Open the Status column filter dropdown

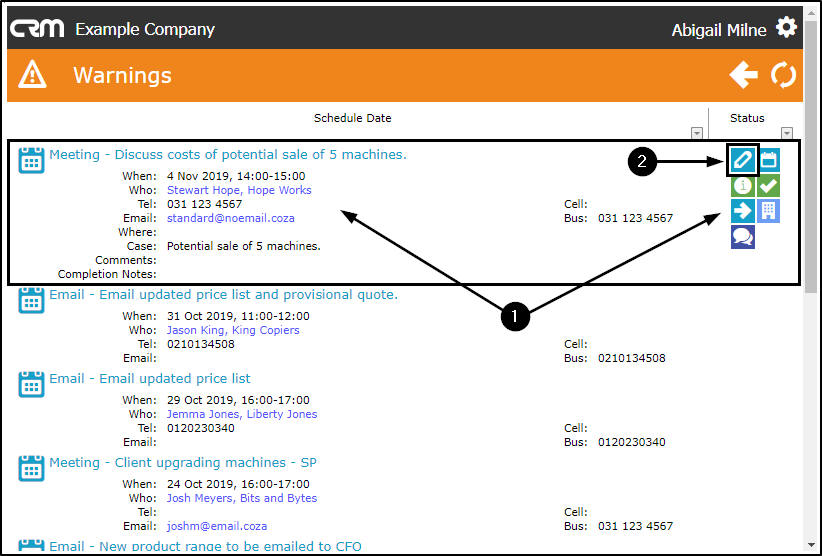pyautogui.click(x=787, y=133)
